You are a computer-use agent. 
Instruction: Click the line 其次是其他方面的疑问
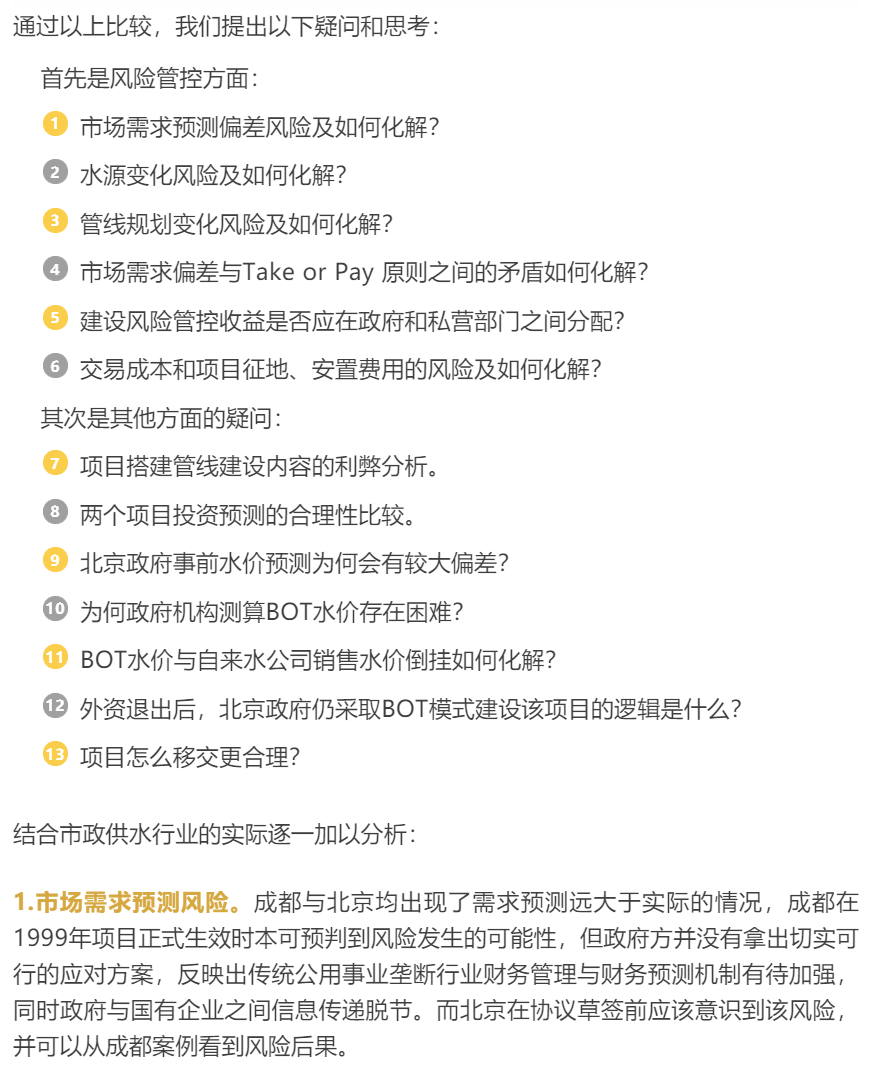tap(161, 418)
